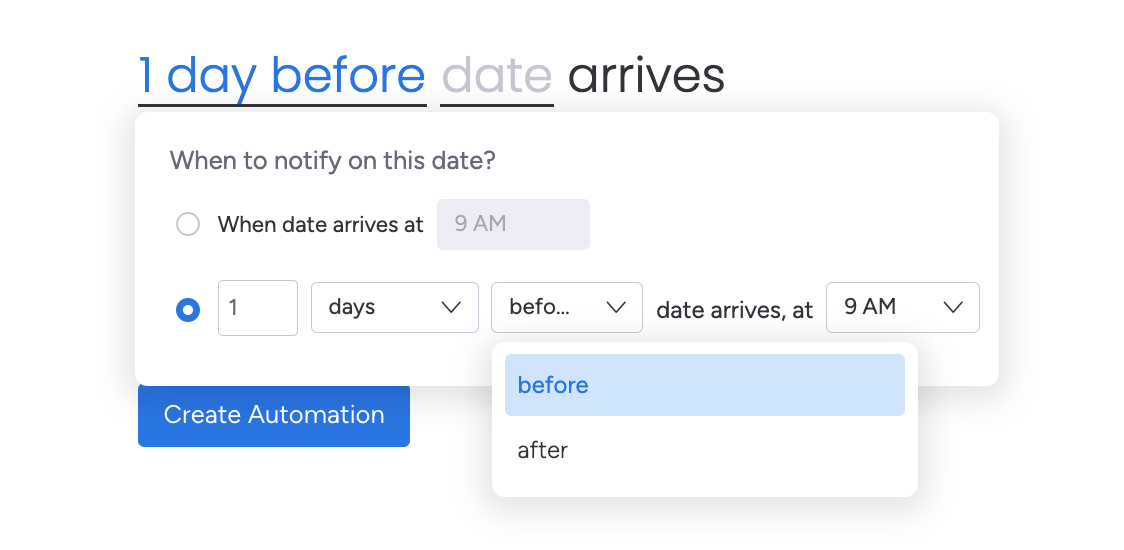Open the truncated "befo..." dropdown
1124x550 pixels.
click(566, 307)
